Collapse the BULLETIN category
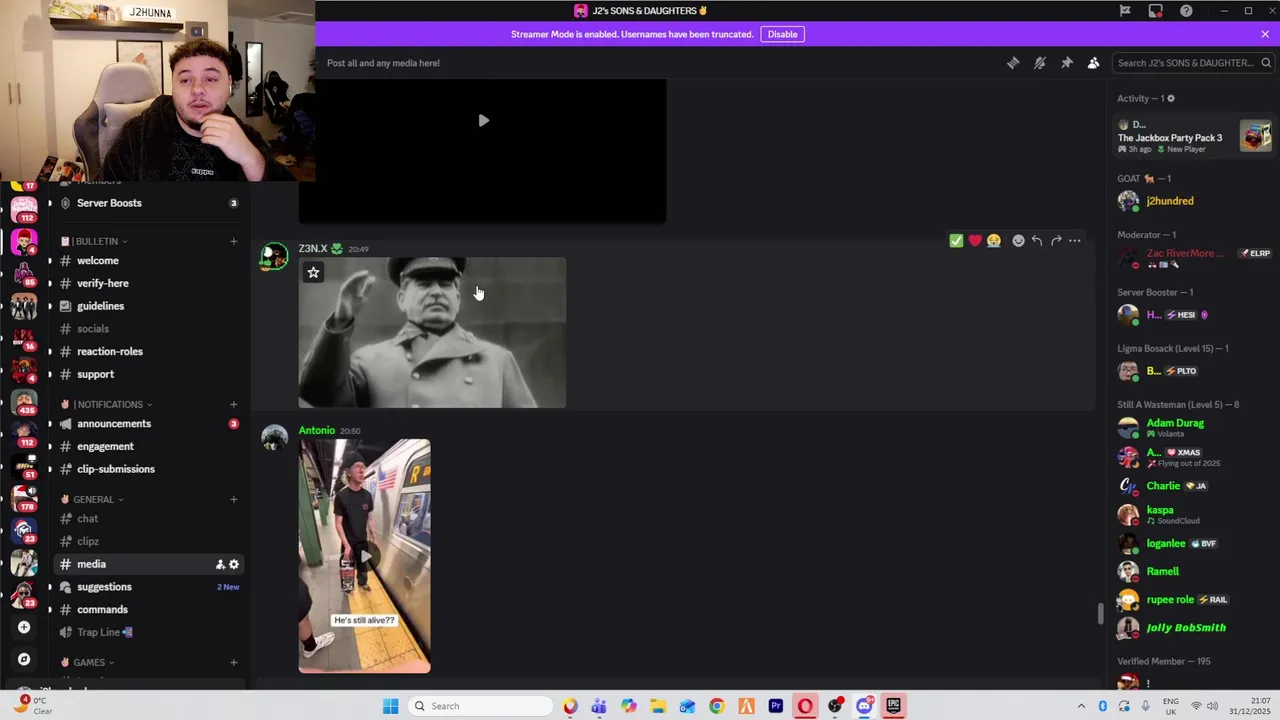The width and height of the screenshot is (1280, 720). tap(93, 241)
